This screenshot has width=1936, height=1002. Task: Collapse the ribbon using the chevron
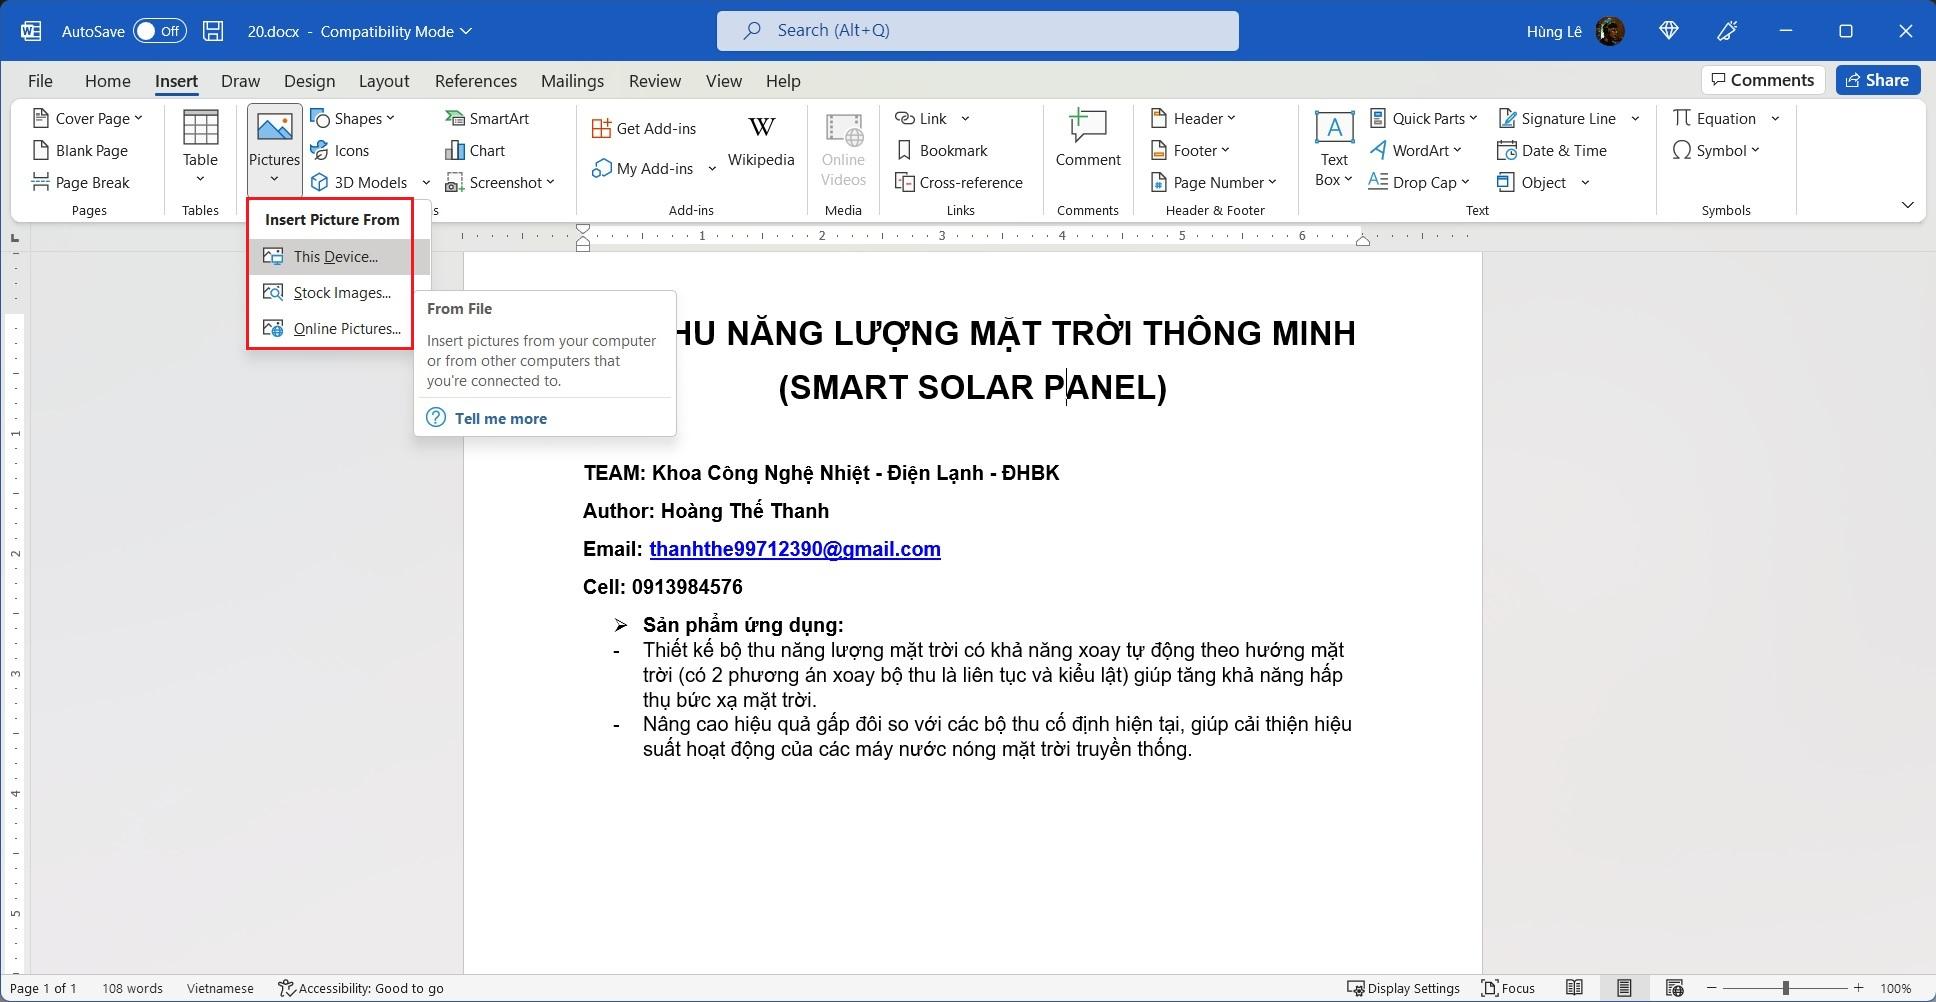pos(1907,204)
